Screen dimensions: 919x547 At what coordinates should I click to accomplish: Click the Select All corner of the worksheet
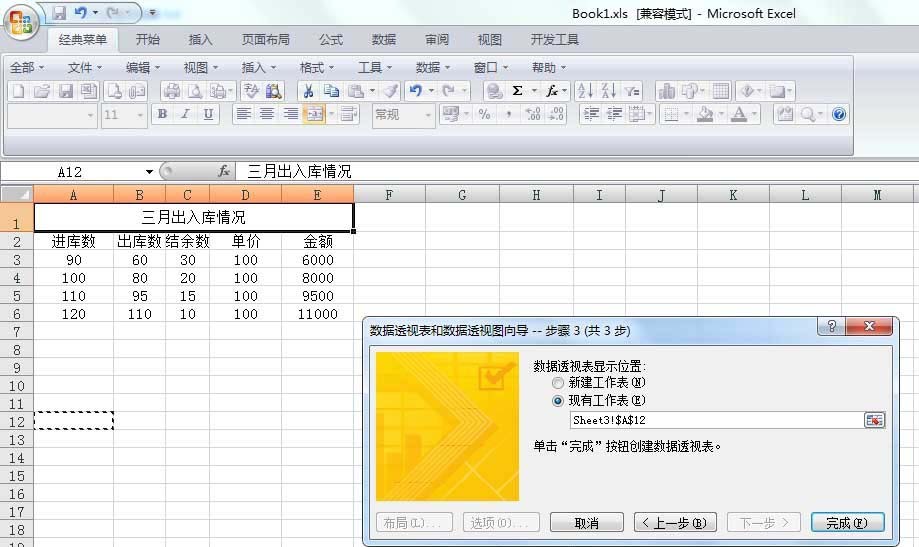[16, 194]
